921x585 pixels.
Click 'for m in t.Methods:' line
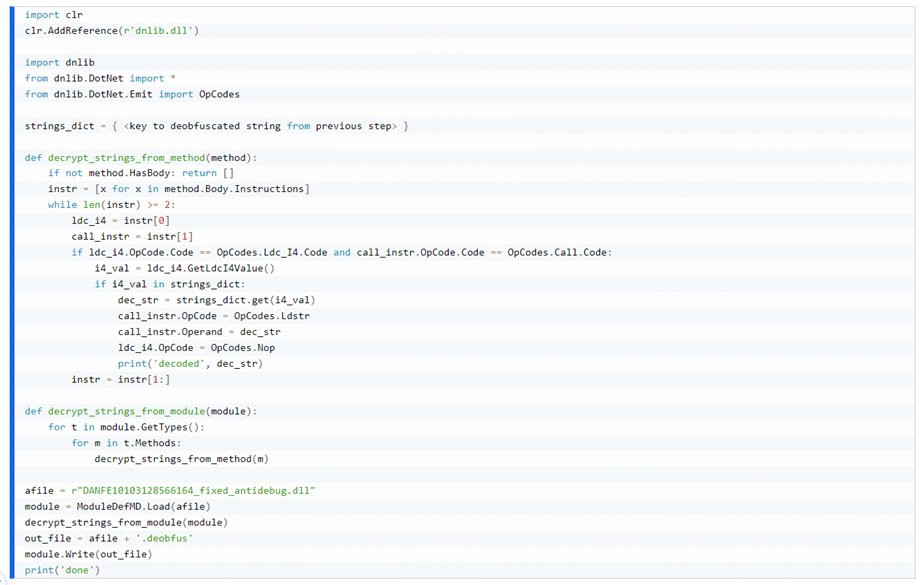click(x=126, y=442)
